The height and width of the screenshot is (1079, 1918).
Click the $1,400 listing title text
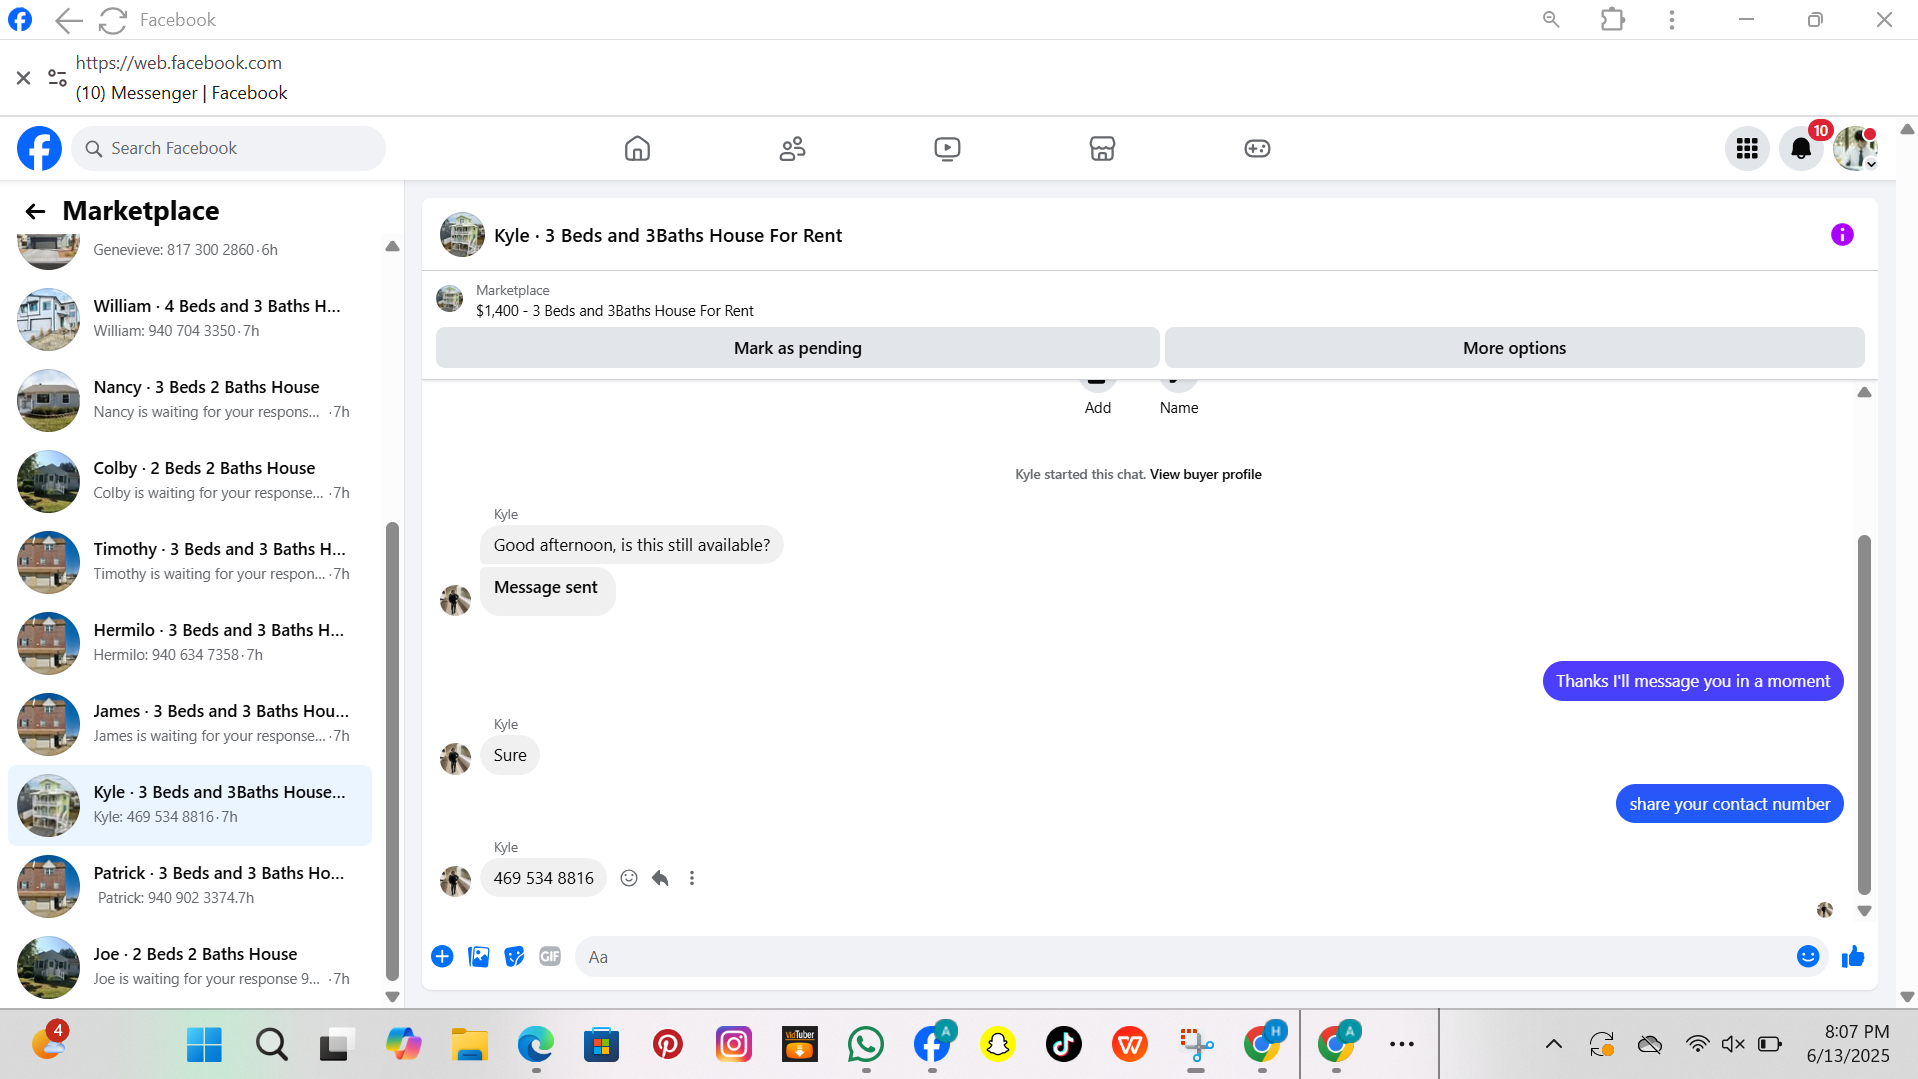click(614, 311)
